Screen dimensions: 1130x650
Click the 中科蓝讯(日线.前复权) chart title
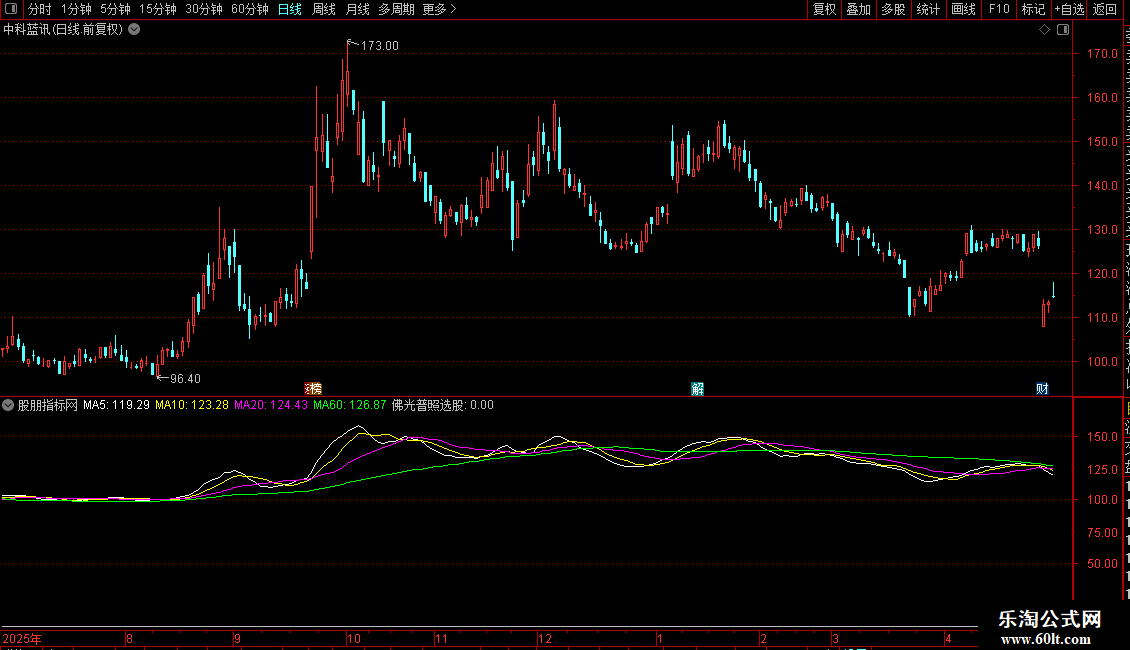point(63,30)
